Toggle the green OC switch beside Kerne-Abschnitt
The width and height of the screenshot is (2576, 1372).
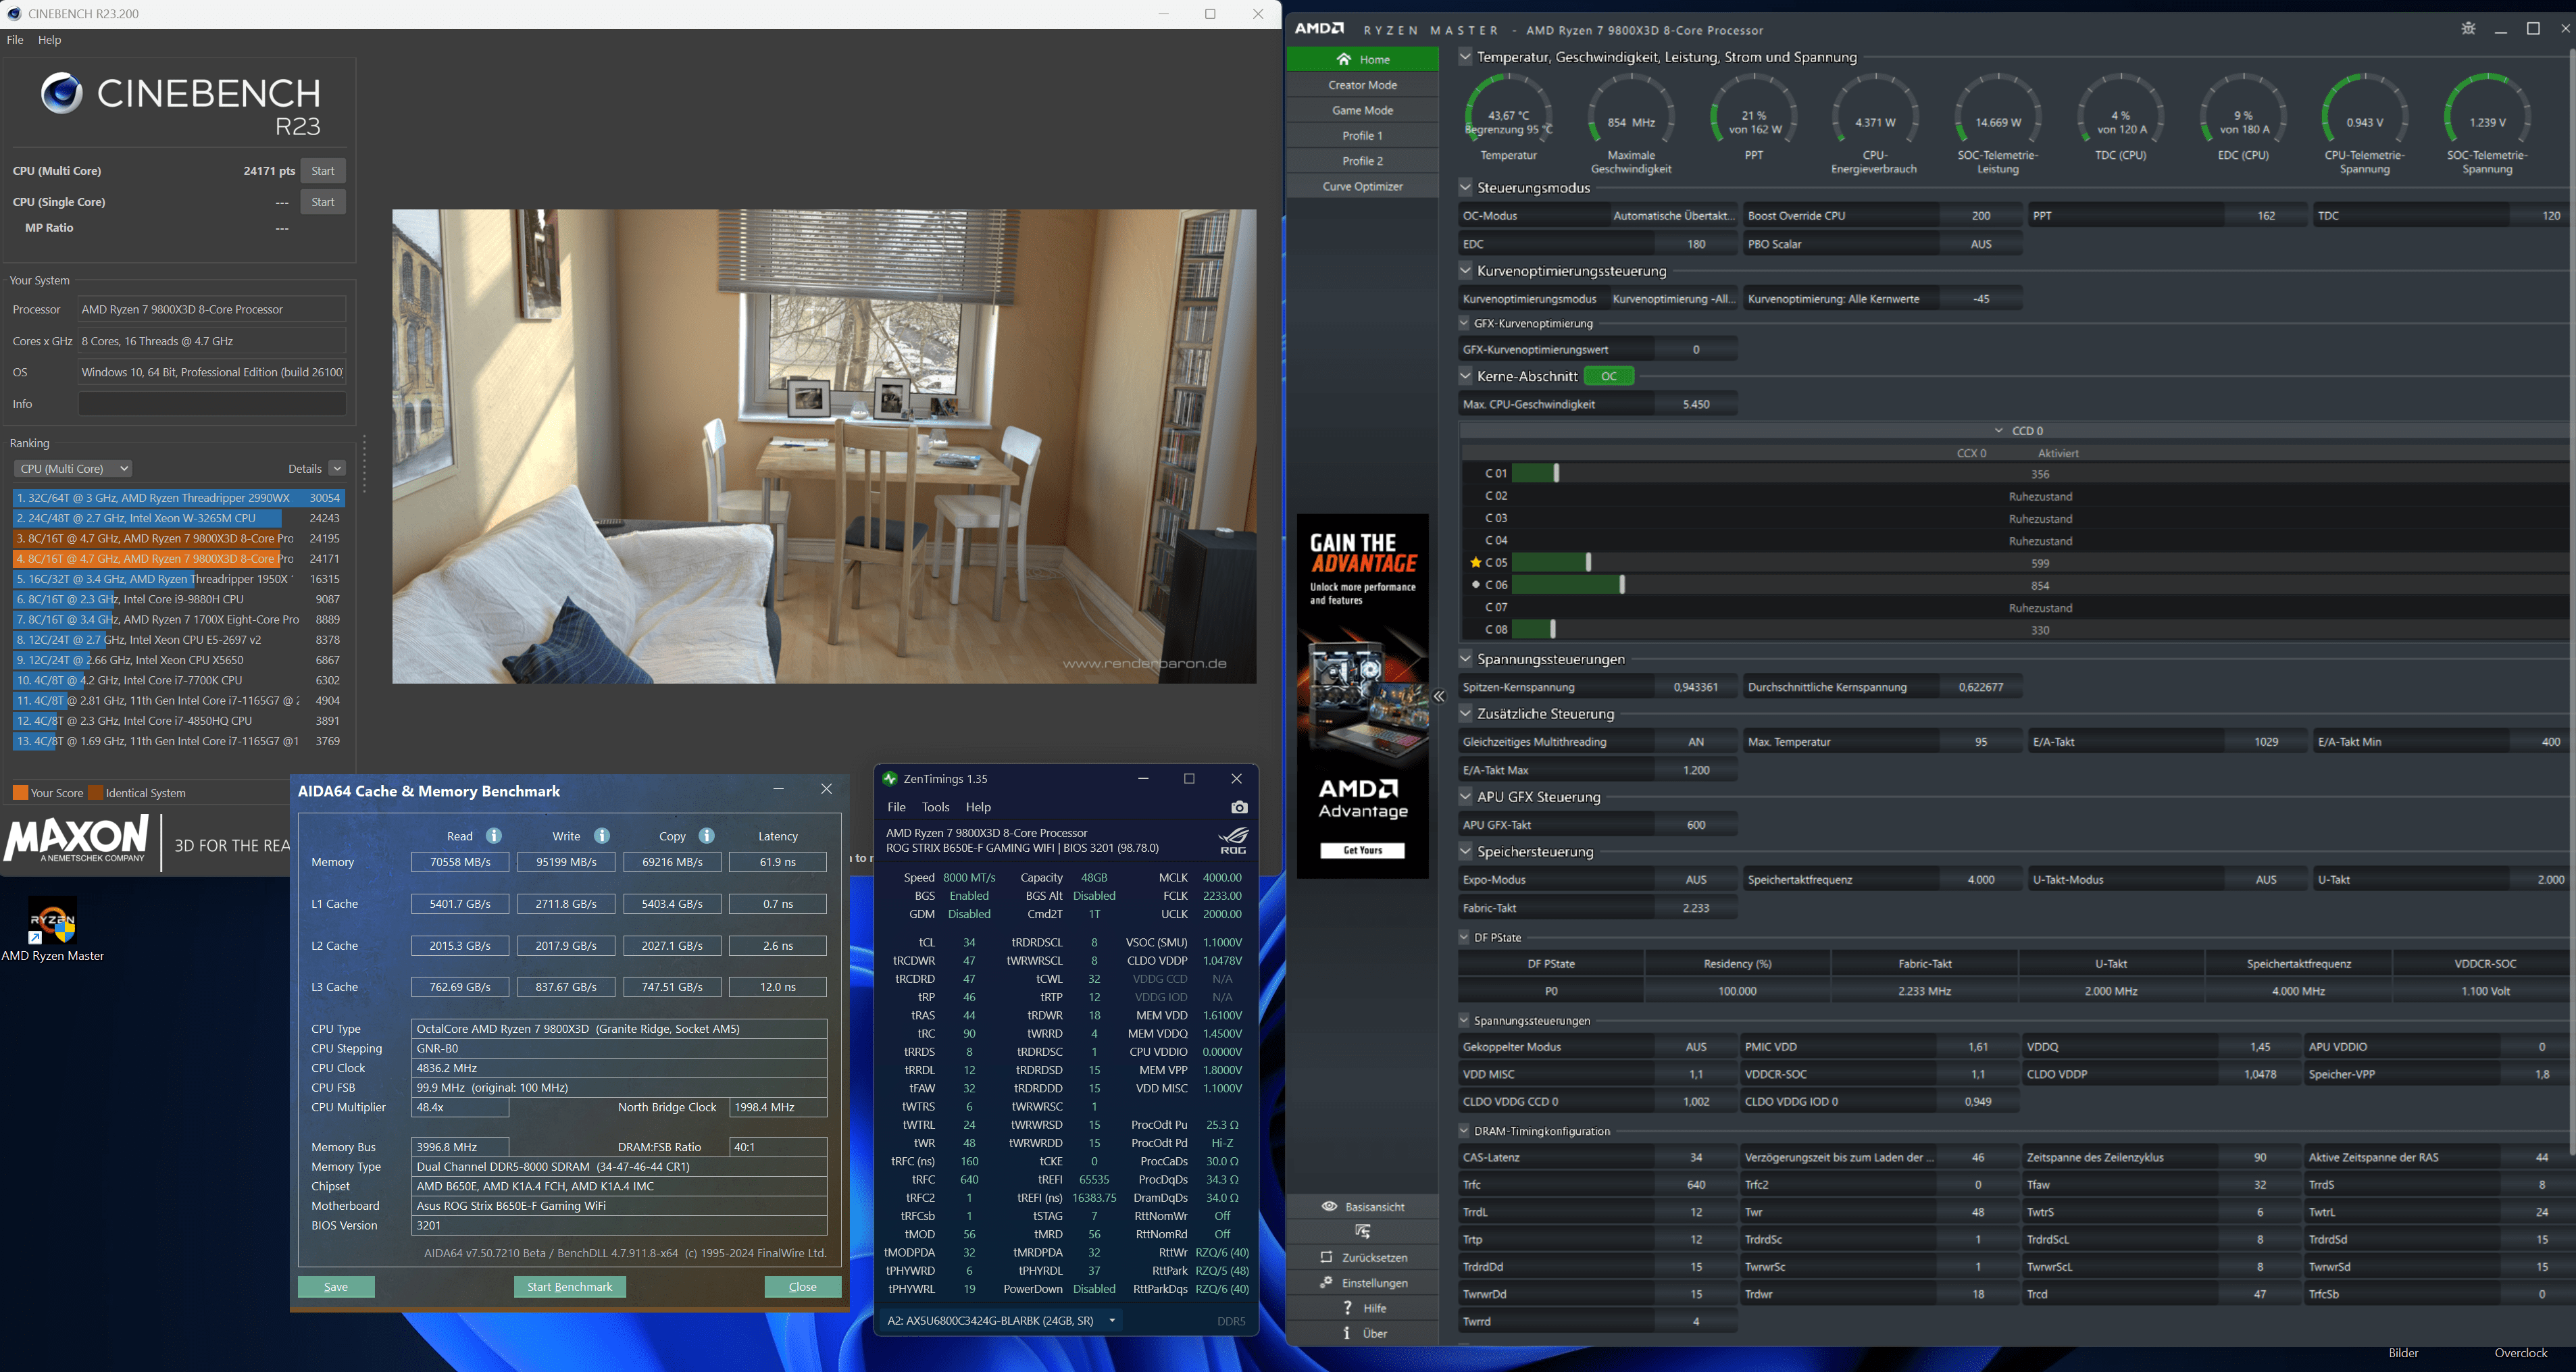(1609, 376)
